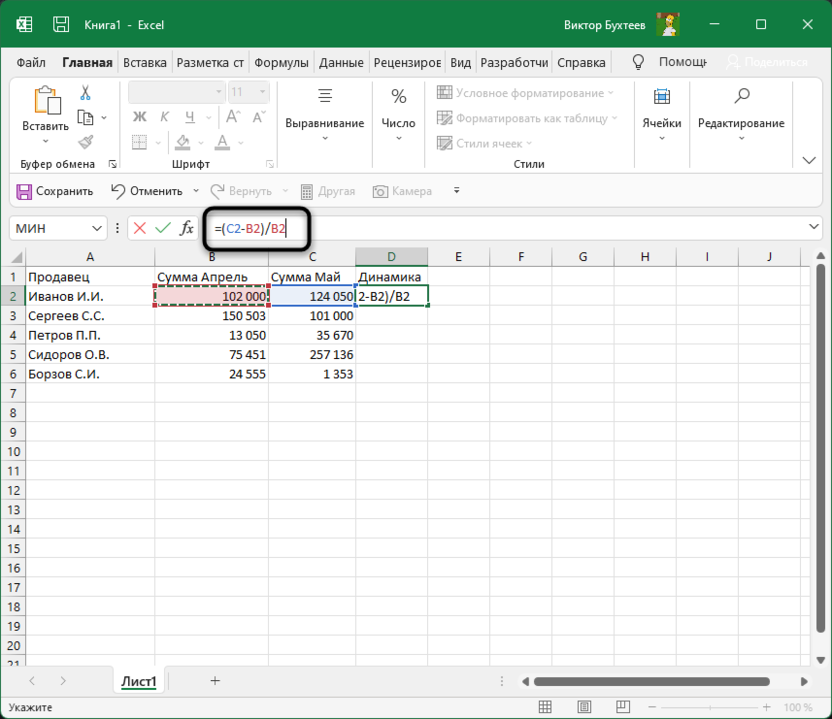Click Форматировать как таблицу button
Image resolution: width=832 pixels, height=719 pixels.
pos(527,118)
